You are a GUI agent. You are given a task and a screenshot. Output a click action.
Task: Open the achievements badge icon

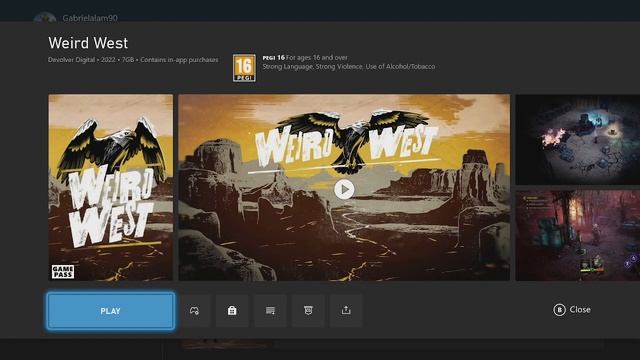click(308, 311)
